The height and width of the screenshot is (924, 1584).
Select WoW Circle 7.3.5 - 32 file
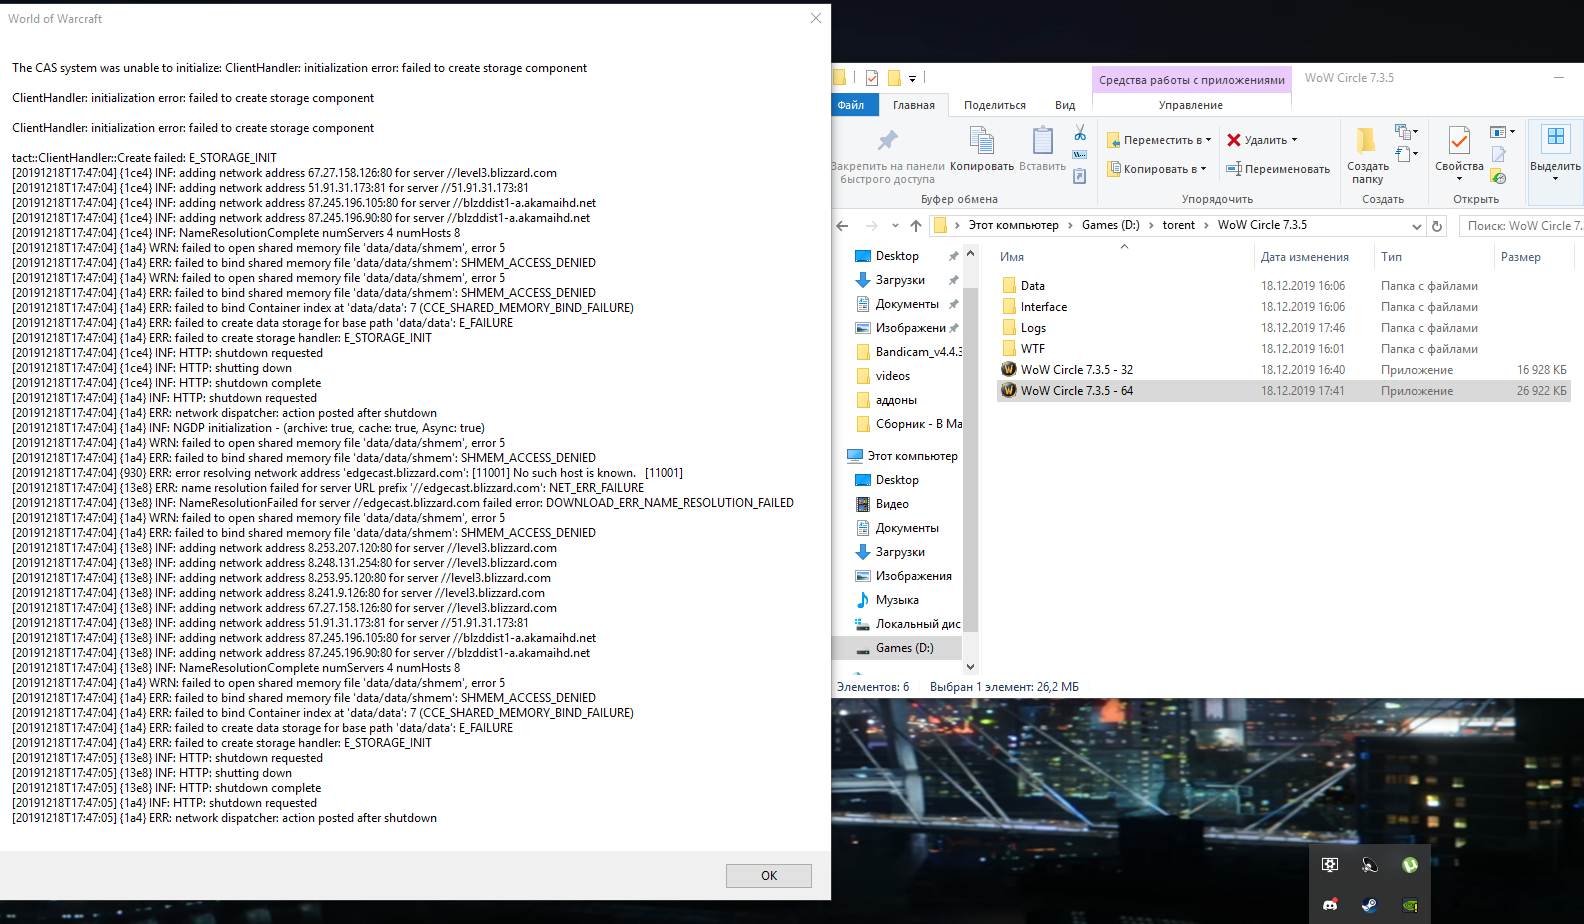point(1076,370)
